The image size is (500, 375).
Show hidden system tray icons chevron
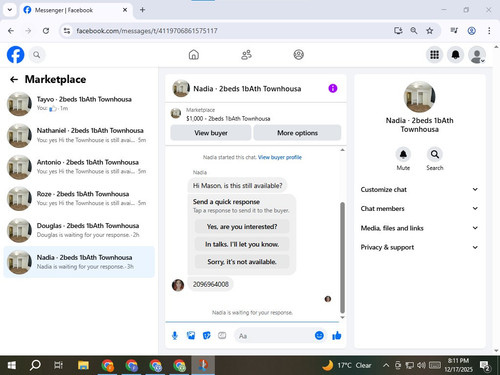point(386,365)
